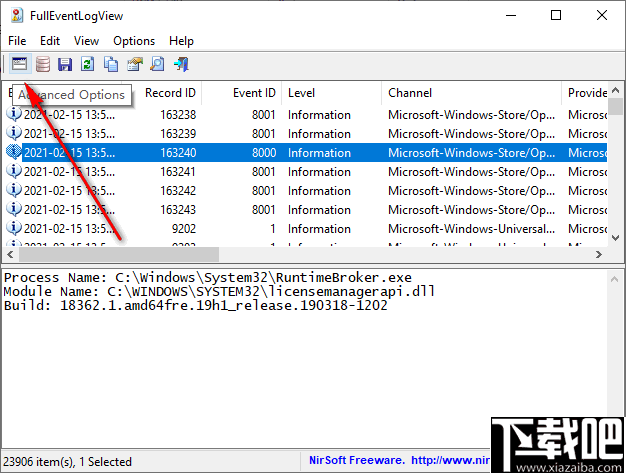Click the Choose Data Source database icon
Screen dimensions: 626x473
coord(43,64)
